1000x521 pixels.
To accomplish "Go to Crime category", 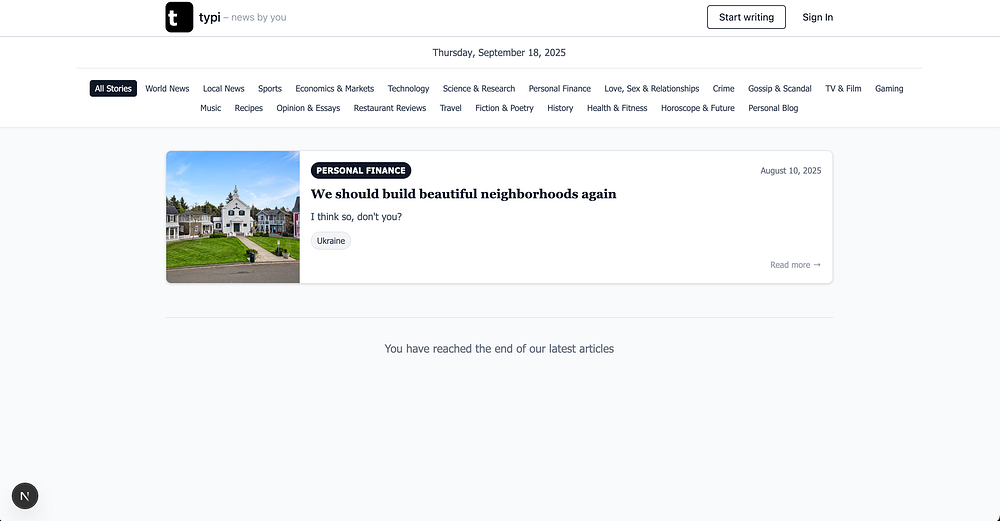I will [x=723, y=89].
